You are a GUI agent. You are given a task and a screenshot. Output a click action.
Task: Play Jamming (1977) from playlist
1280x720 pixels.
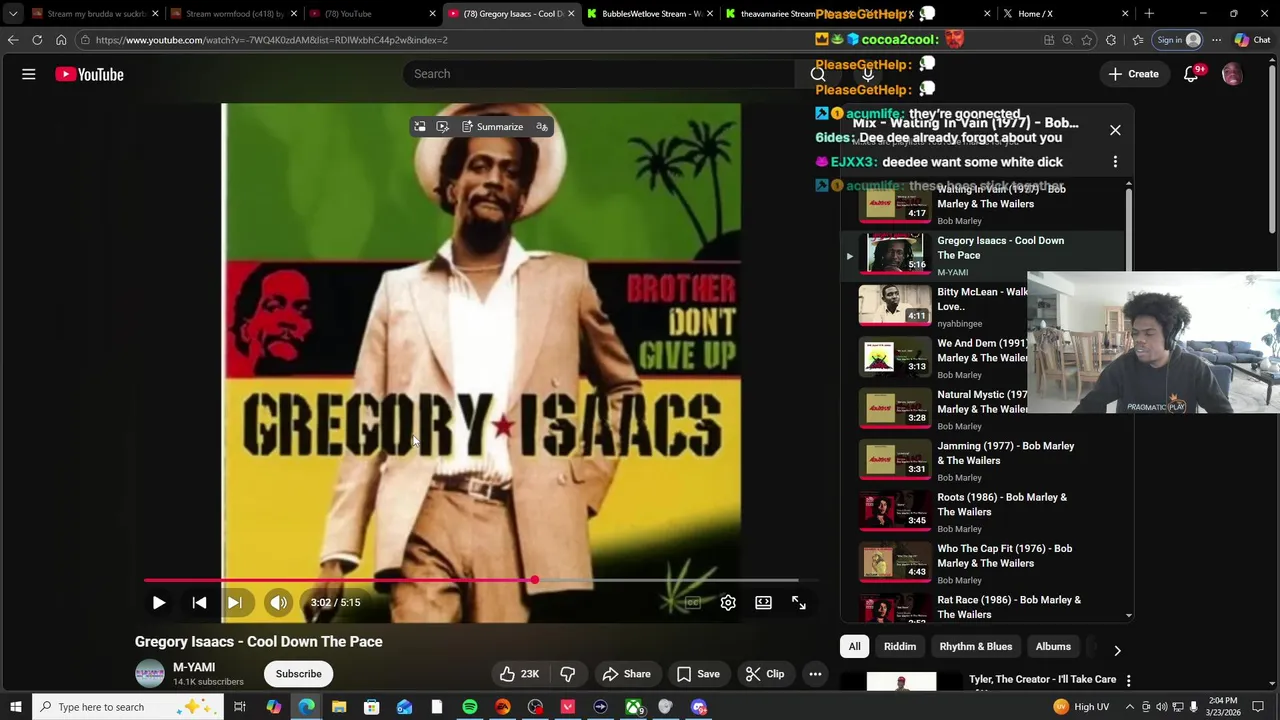984,460
